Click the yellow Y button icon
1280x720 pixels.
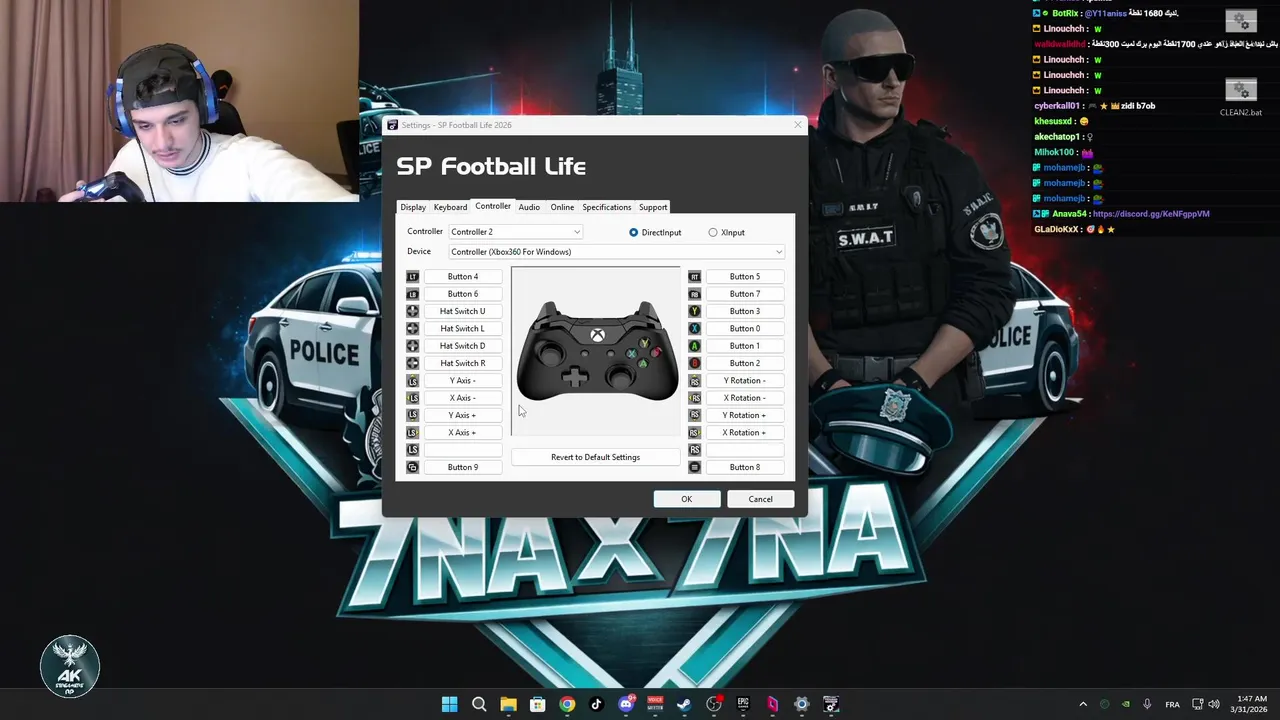tap(694, 311)
